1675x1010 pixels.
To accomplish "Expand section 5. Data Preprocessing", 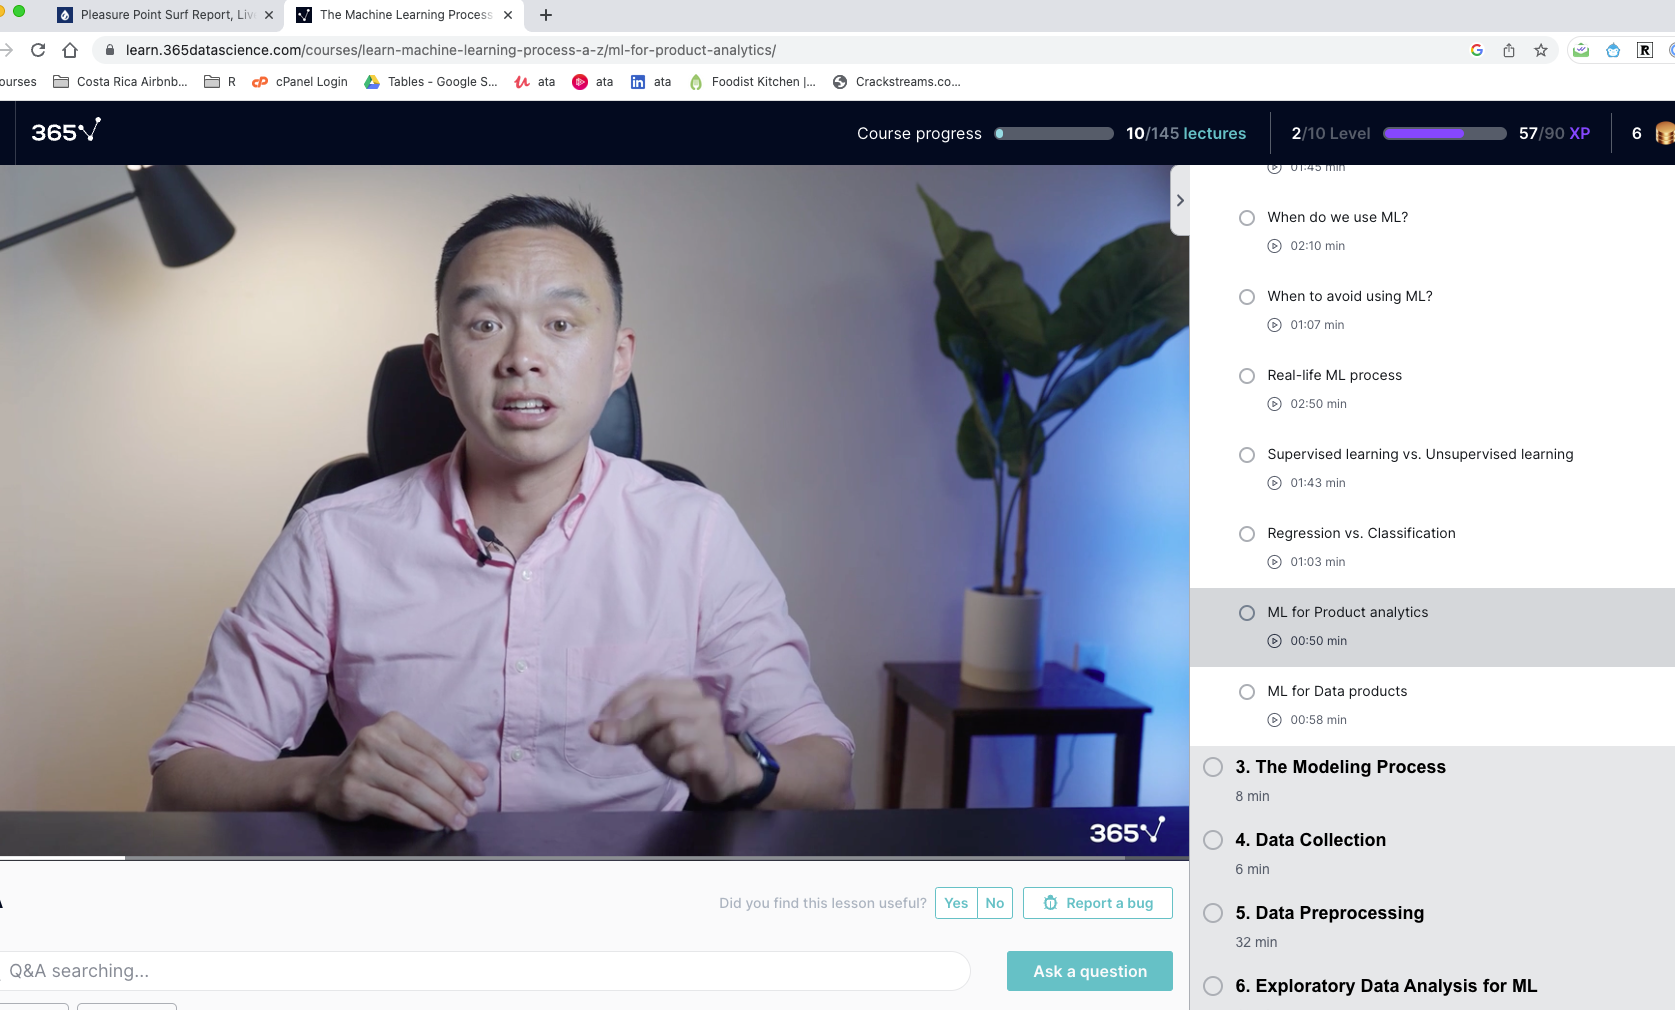I will [1329, 913].
